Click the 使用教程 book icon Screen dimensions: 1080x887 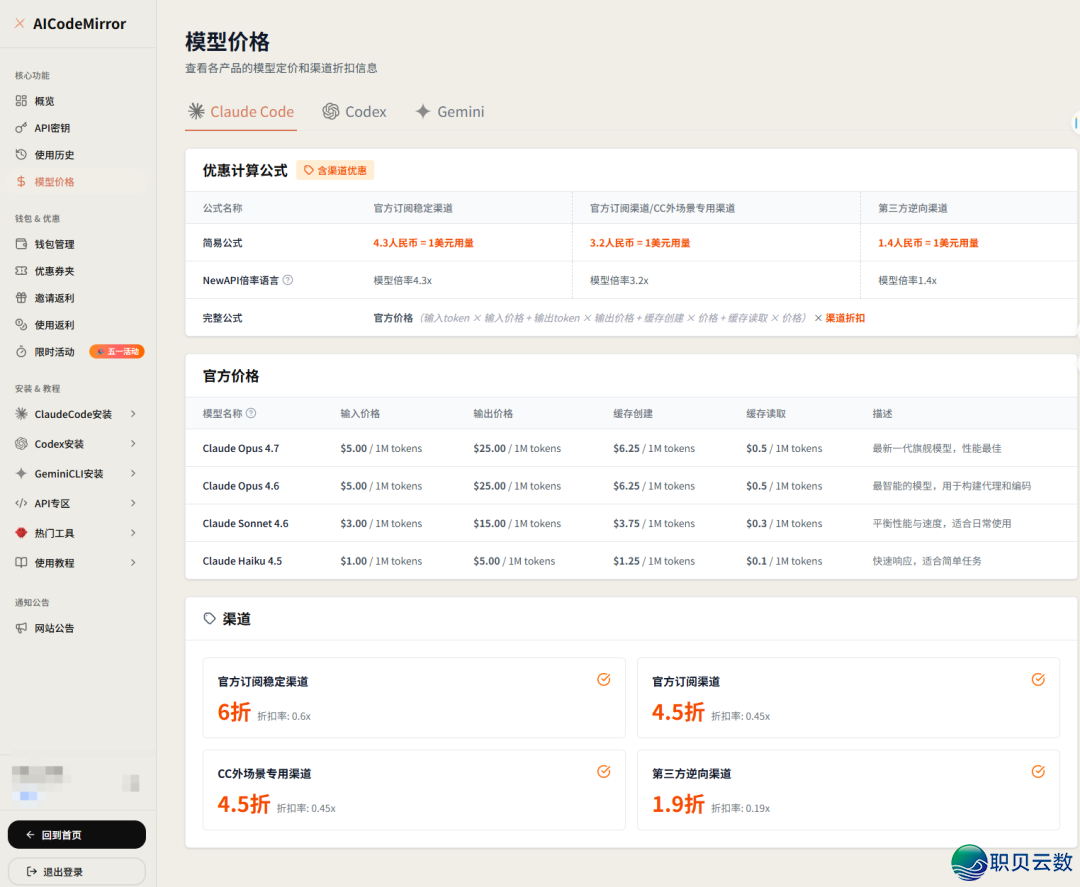pos(21,562)
